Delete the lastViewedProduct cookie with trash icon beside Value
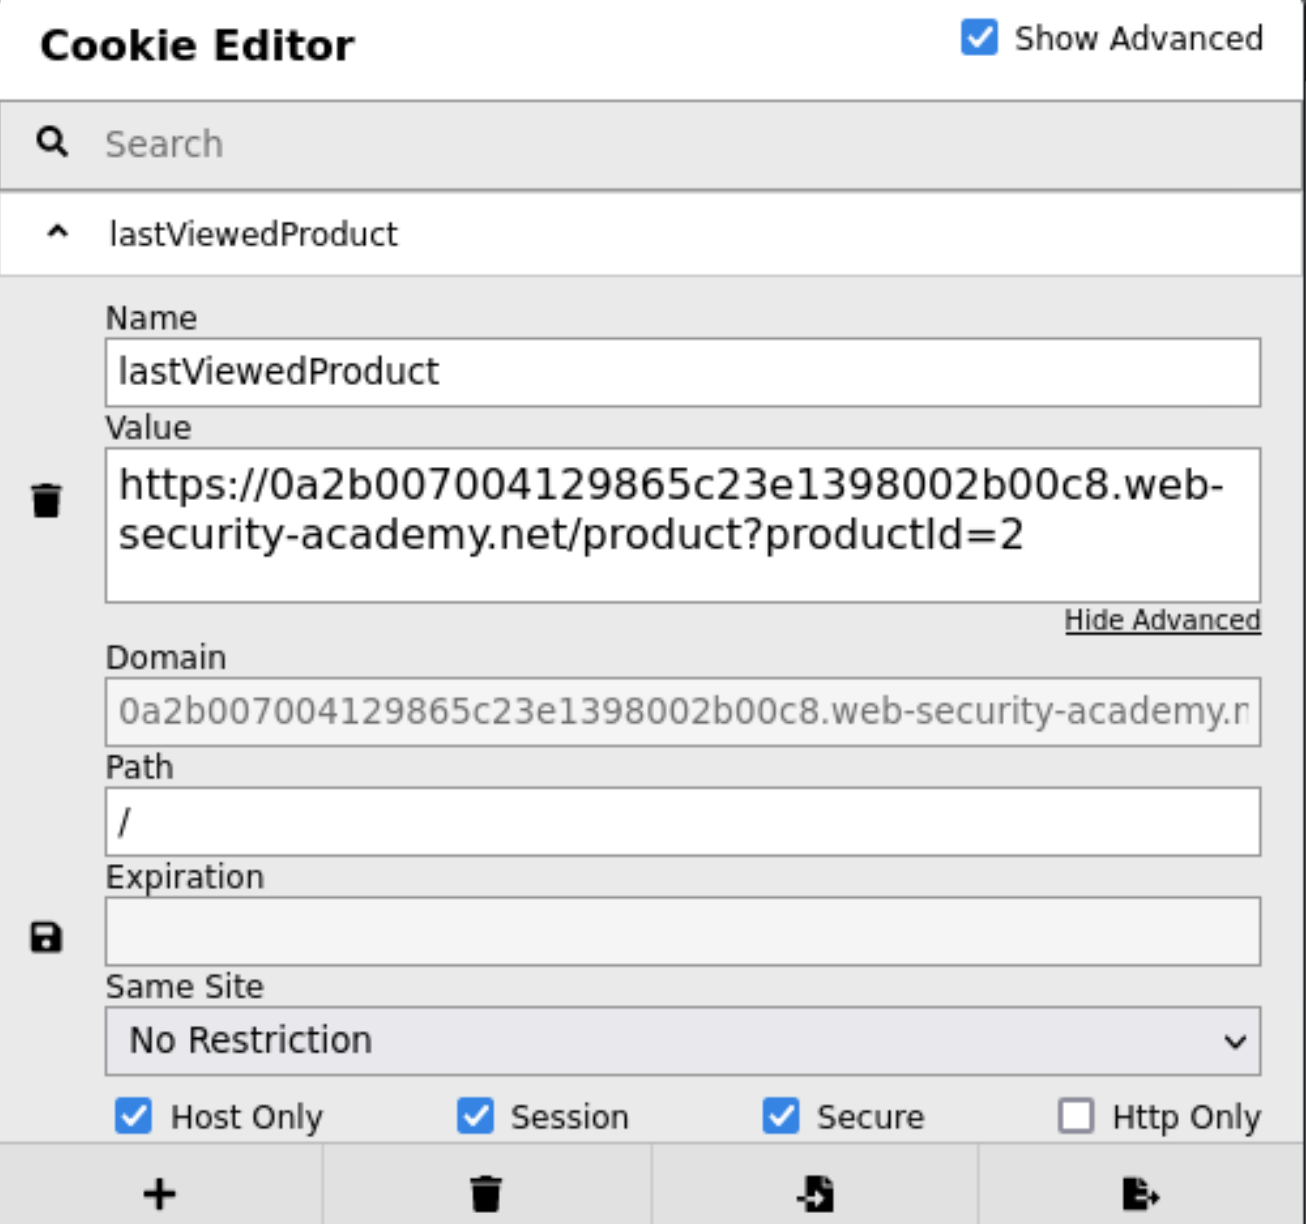This screenshot has height=1224, width=1306. [46, 501]
